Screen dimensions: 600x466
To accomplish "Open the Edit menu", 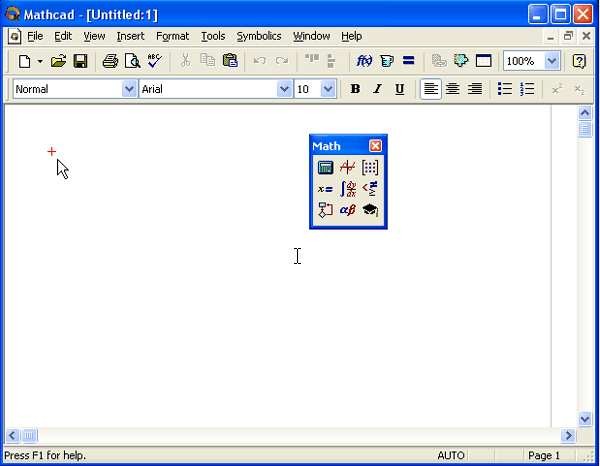I will coord(63,36).
